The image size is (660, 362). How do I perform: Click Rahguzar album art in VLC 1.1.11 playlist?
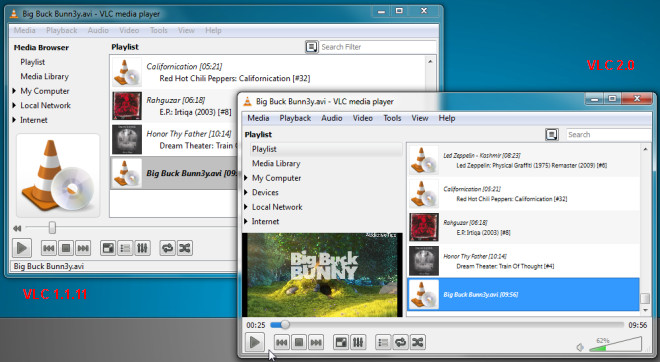click(127, 106)
